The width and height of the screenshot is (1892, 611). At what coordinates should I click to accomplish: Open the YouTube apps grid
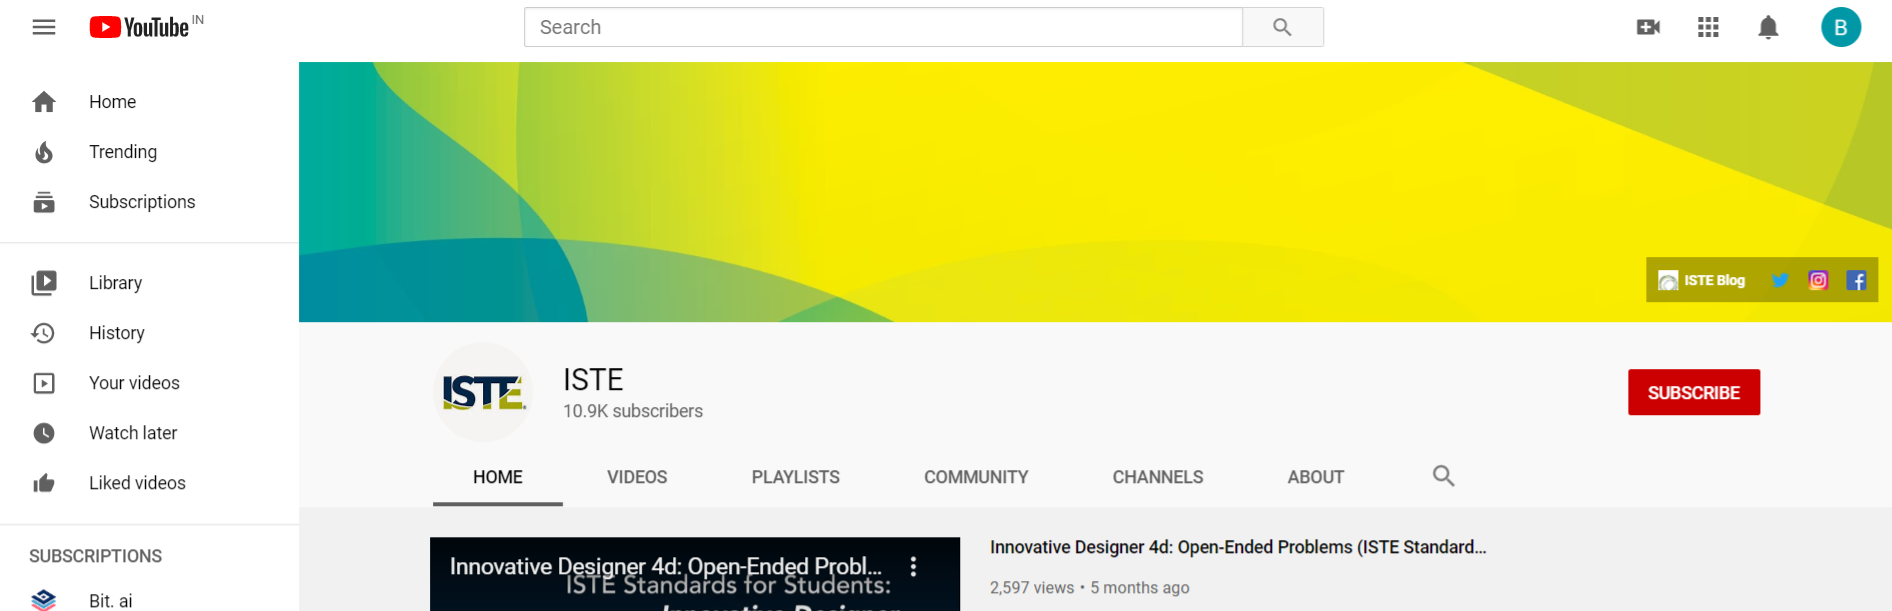click(1709, 27)
